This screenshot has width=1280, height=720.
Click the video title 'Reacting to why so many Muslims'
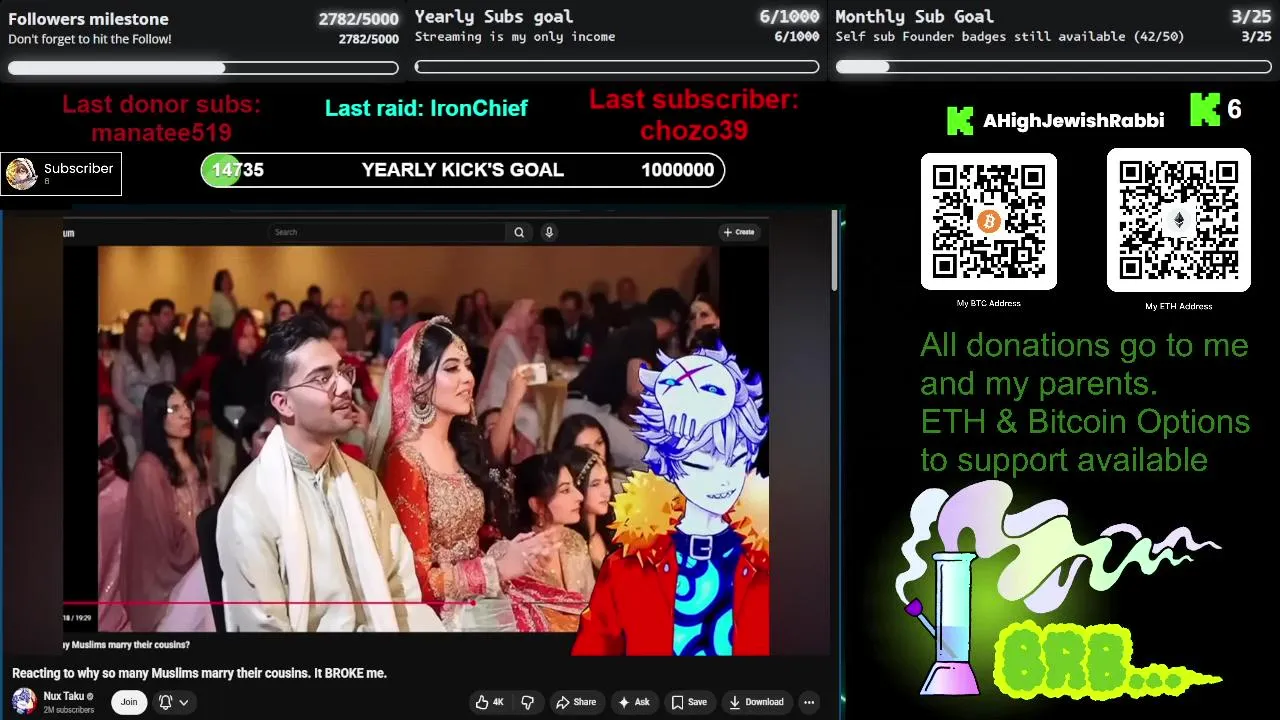(x=199, y=673)
